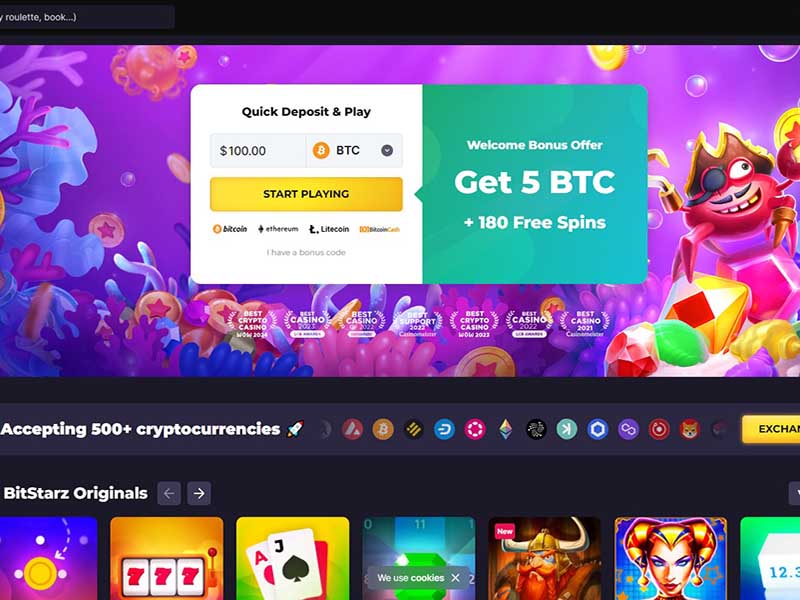800x600 pixels.
Task: Click the START PLAYING button
Action: click(x=306, y=194)
